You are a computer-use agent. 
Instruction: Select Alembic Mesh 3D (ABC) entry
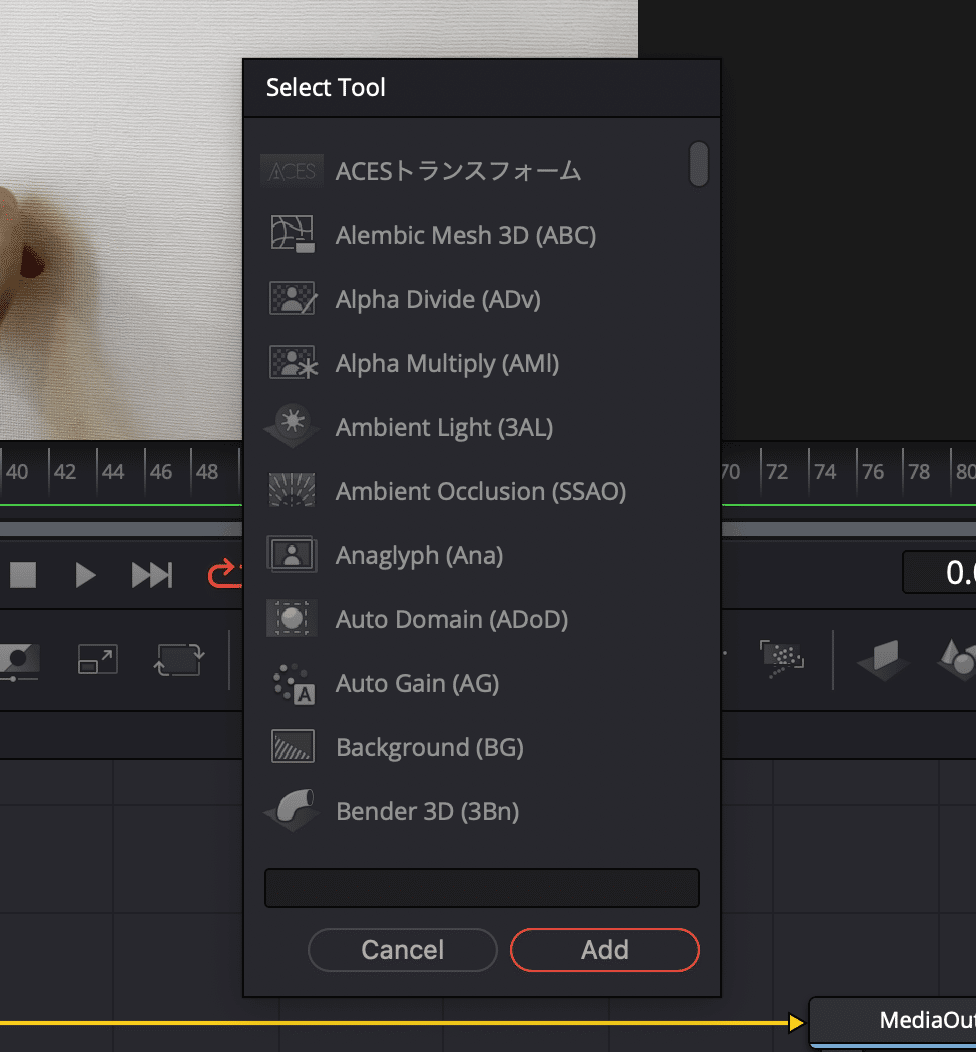click(x=466, y=235)
